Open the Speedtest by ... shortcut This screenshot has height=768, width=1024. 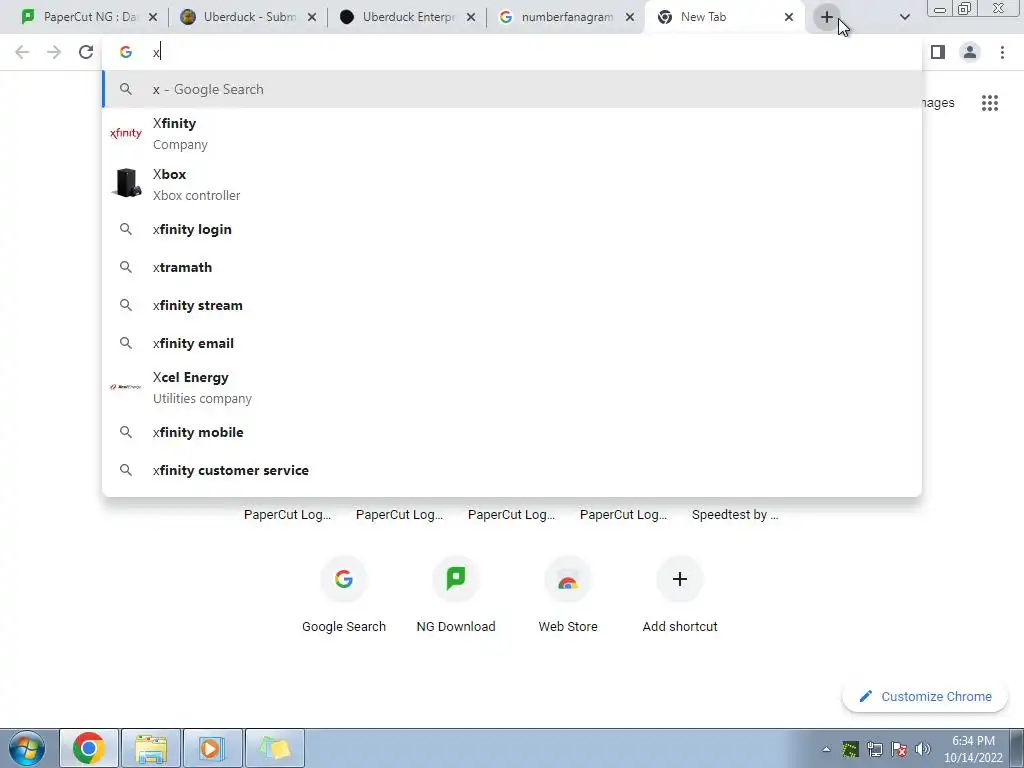tap(735, 515)
